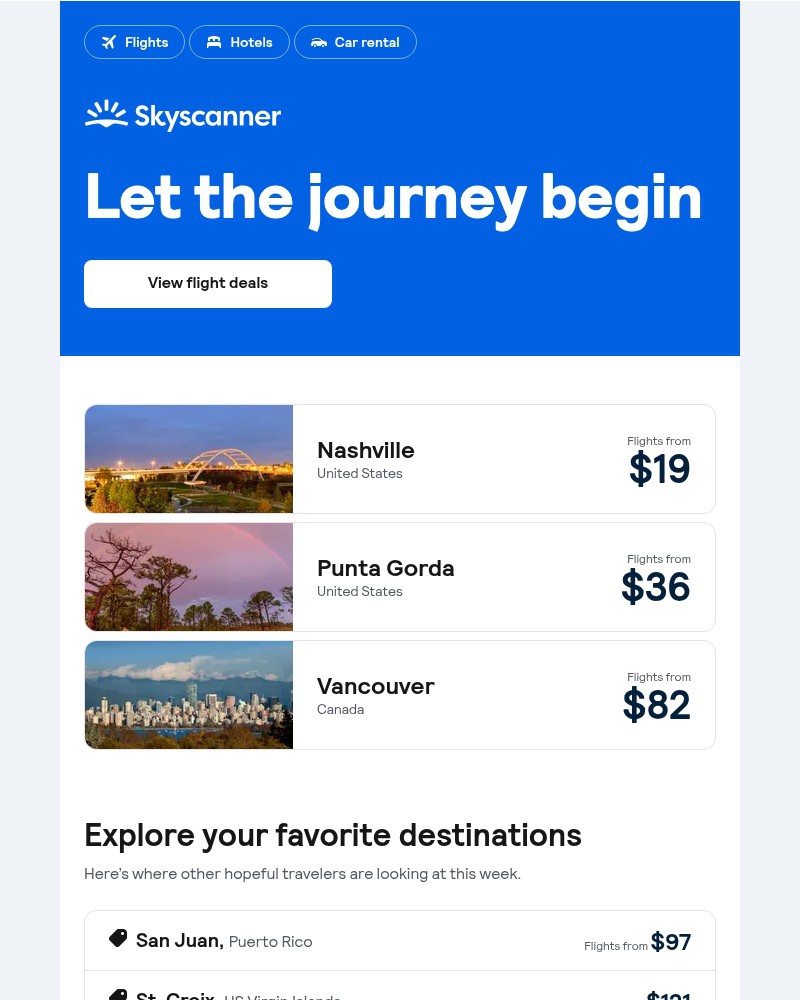
Task: Click the $19 Nashville flight price
Action: click(x=660, y=469)
